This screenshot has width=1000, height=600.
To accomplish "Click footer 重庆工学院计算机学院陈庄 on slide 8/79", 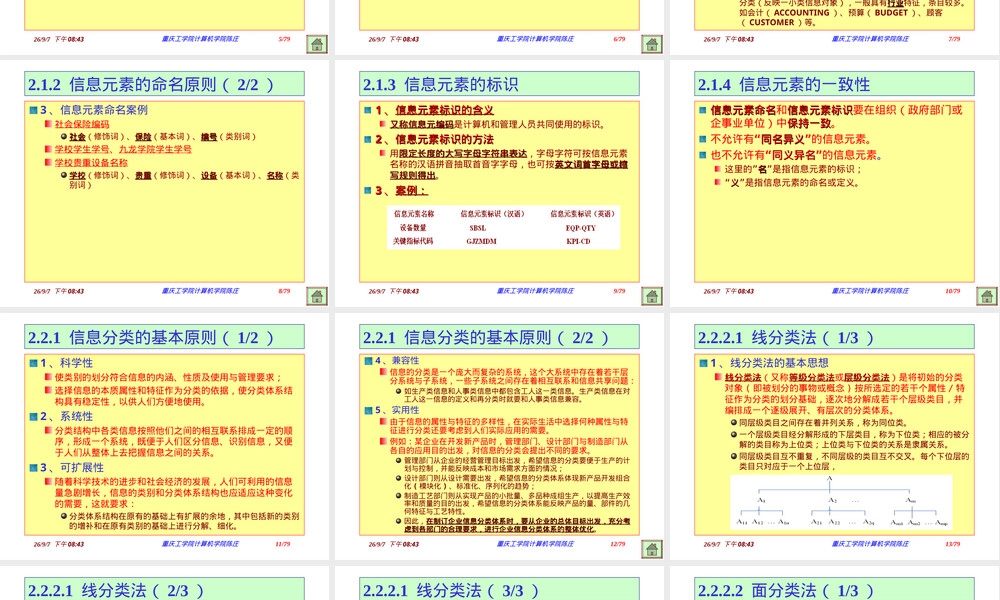I will pos(200,291).
